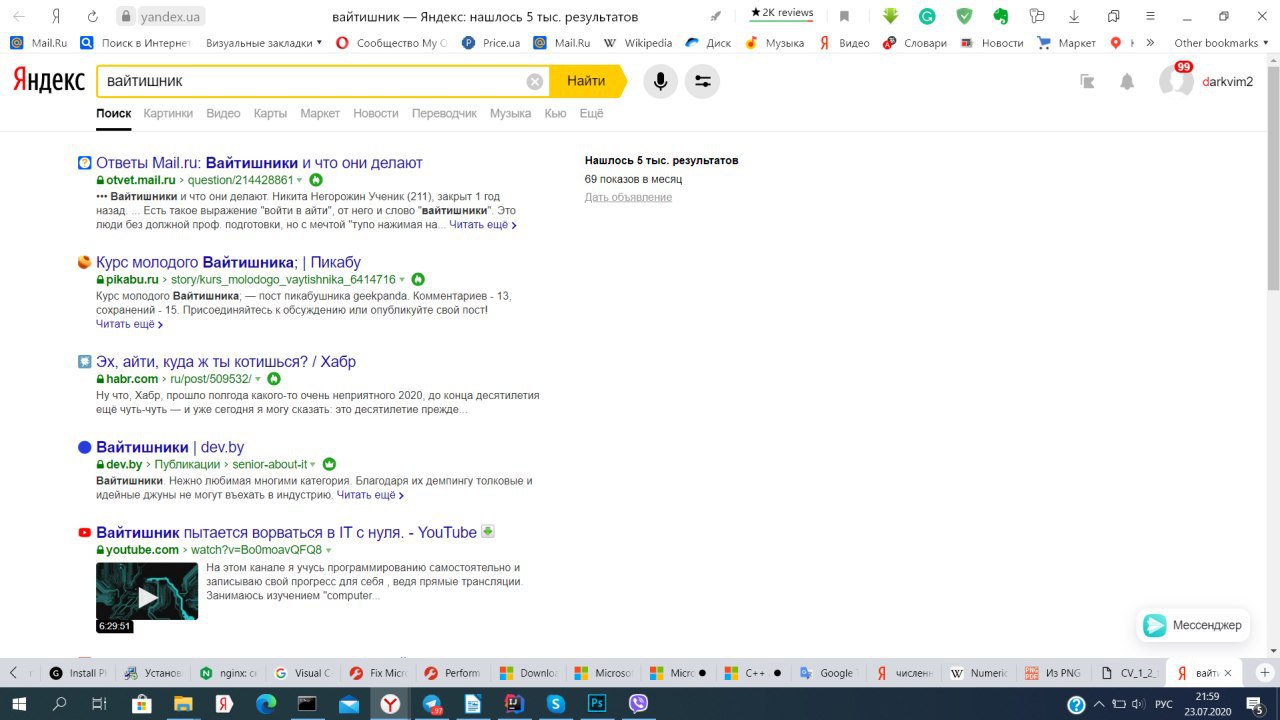Expand the otvet.mail.ru URL dropdown arrow

(x=300, y=181)
